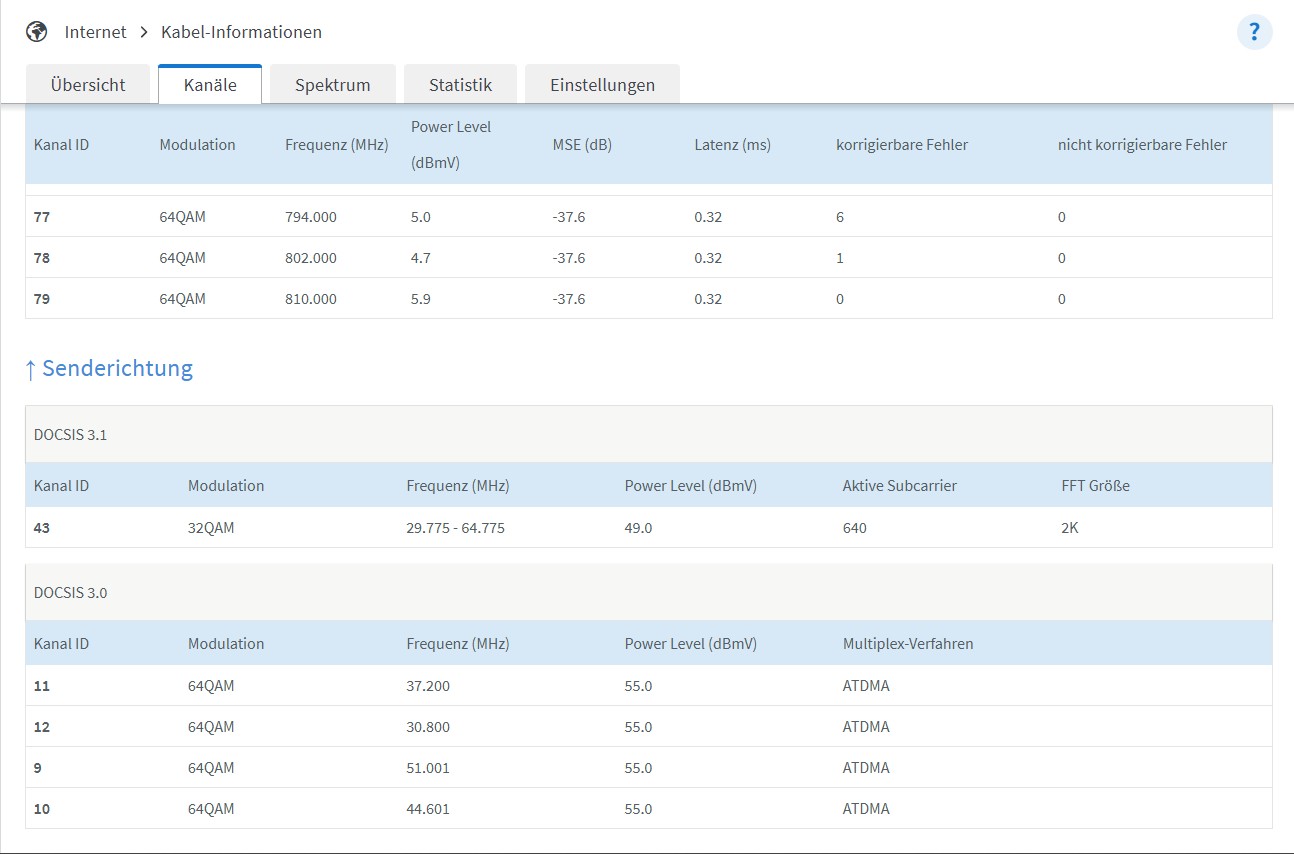Viewport: 1294px width, 854px height.
Task: Select channel ID 79 in downstream table
Action: tap(42, 299)
